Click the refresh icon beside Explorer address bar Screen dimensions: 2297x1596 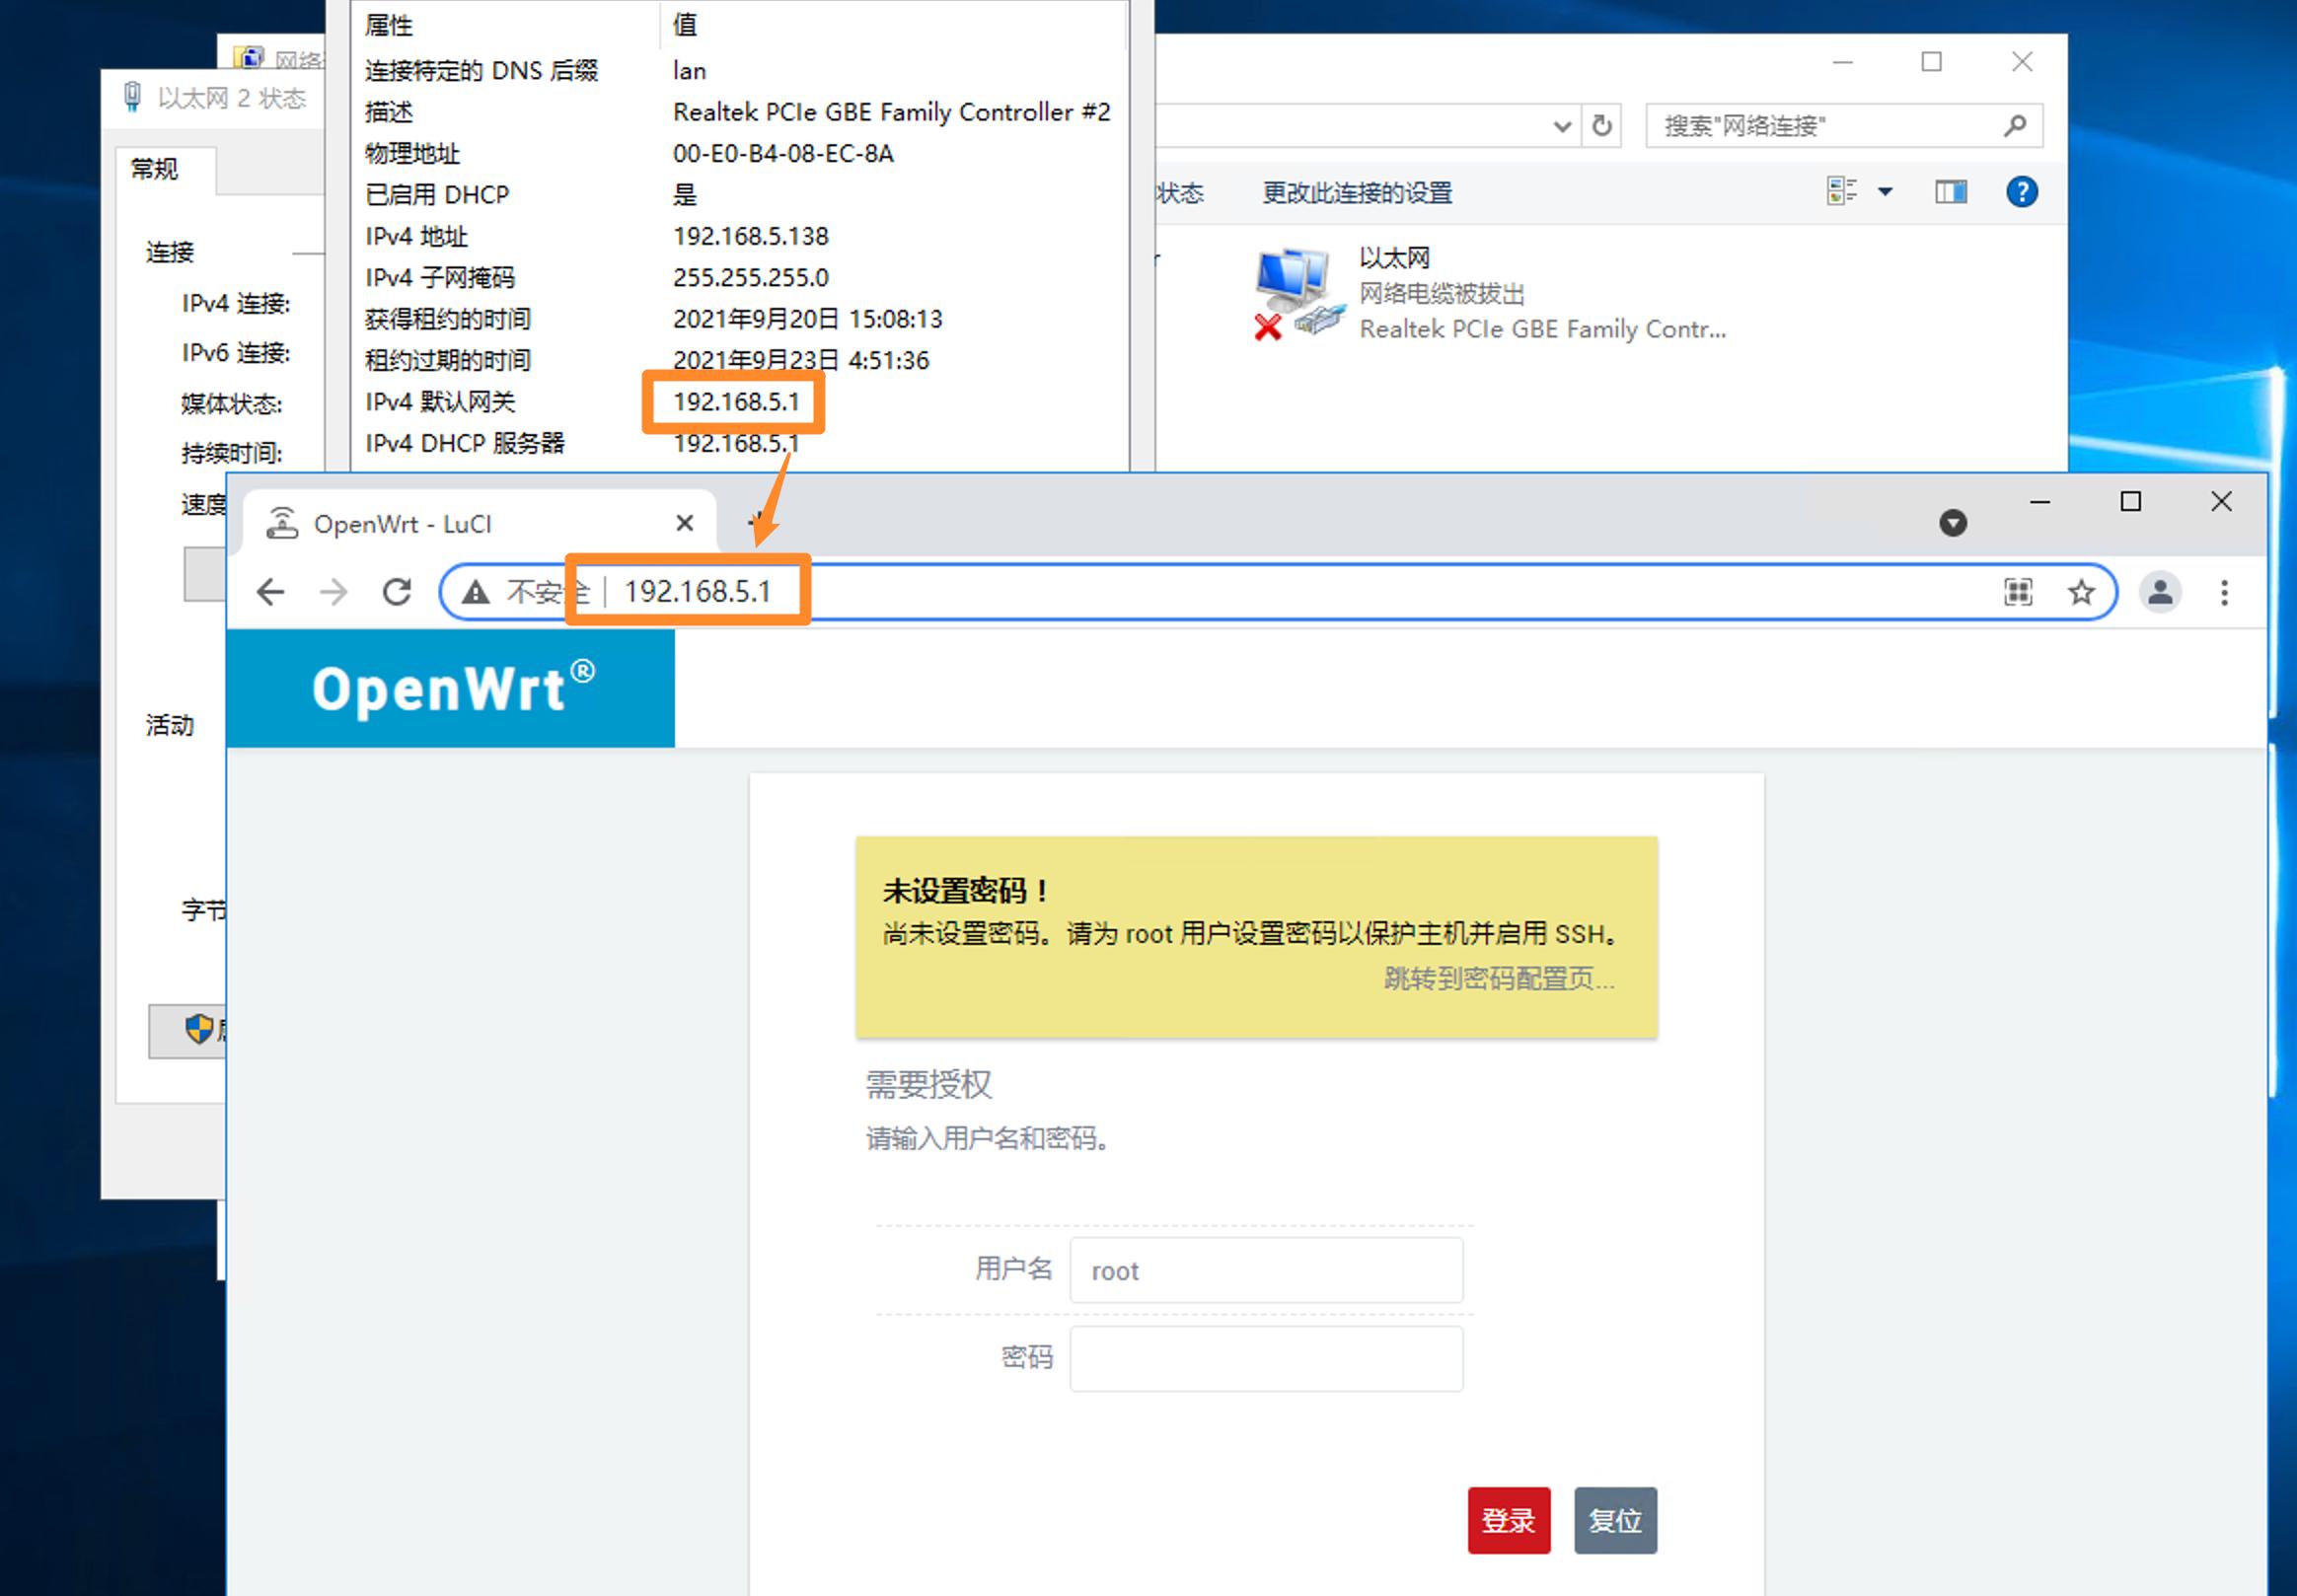click(1601, 126)
